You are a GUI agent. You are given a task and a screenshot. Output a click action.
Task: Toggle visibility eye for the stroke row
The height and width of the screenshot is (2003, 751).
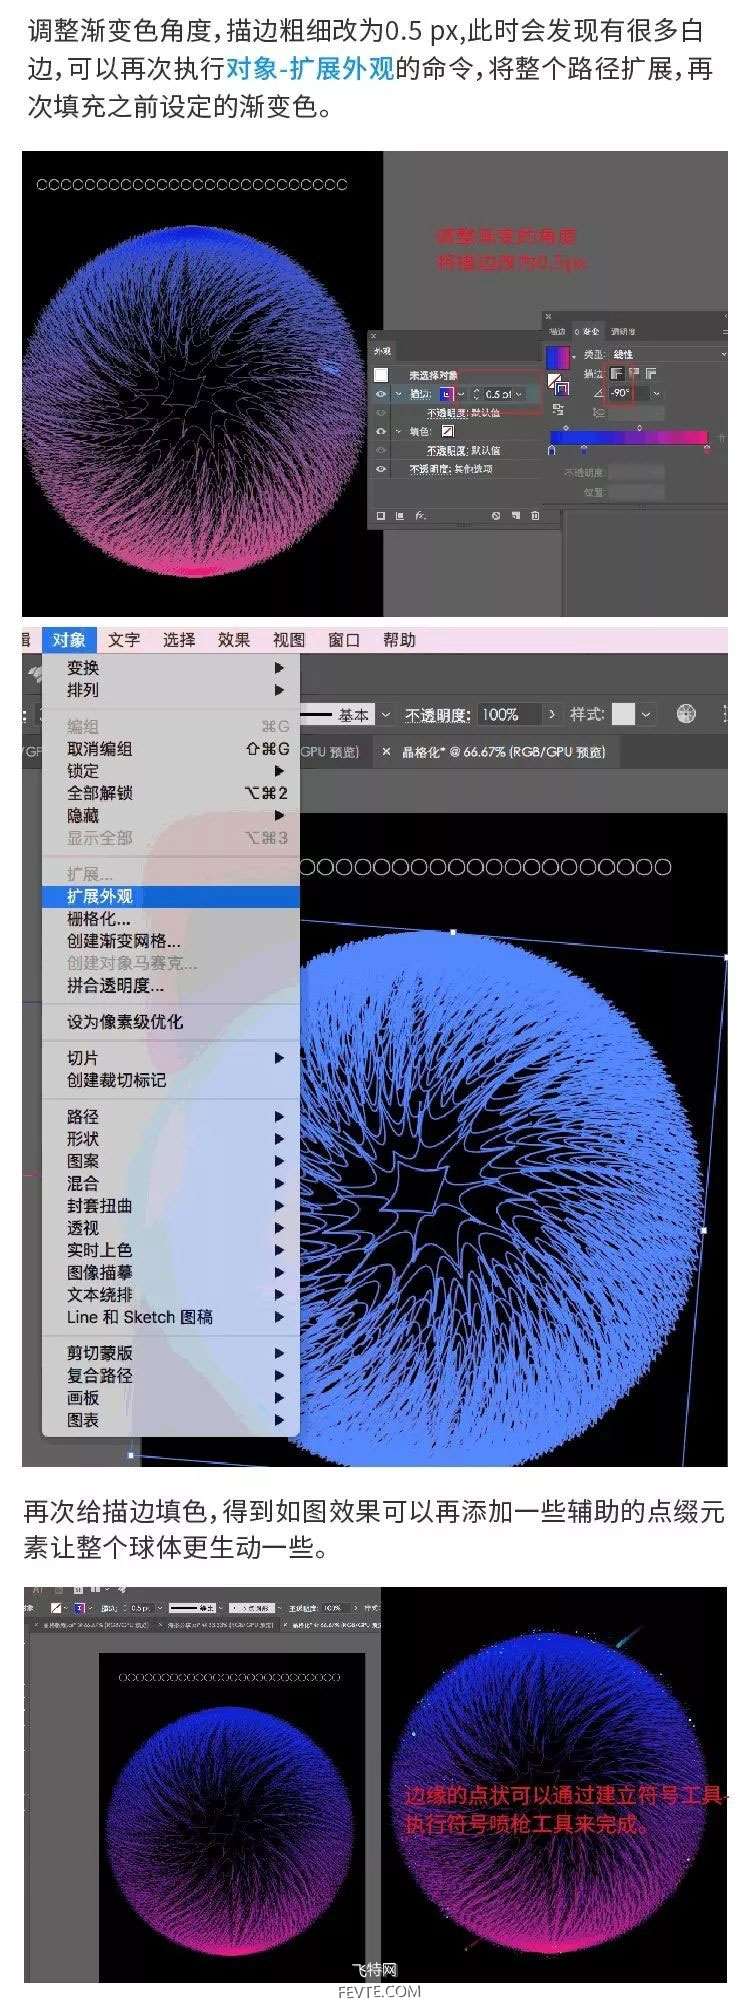click(381, 394)
